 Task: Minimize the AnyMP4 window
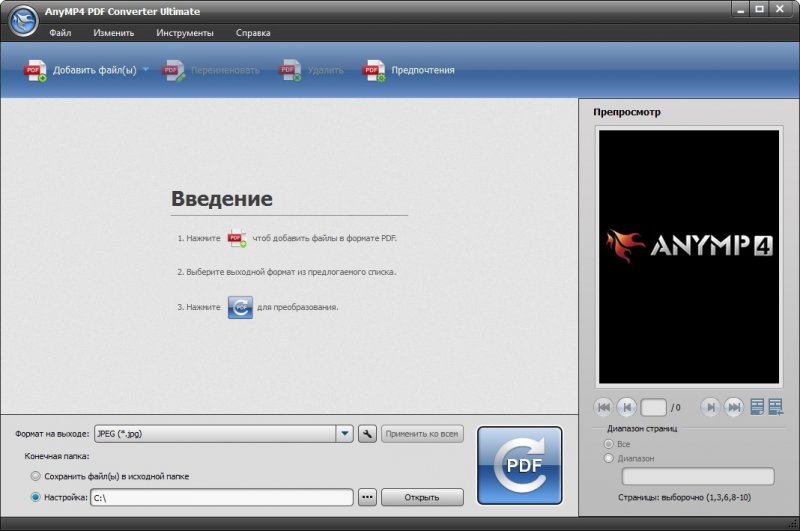pyautogui.click(x=741, y=9)
